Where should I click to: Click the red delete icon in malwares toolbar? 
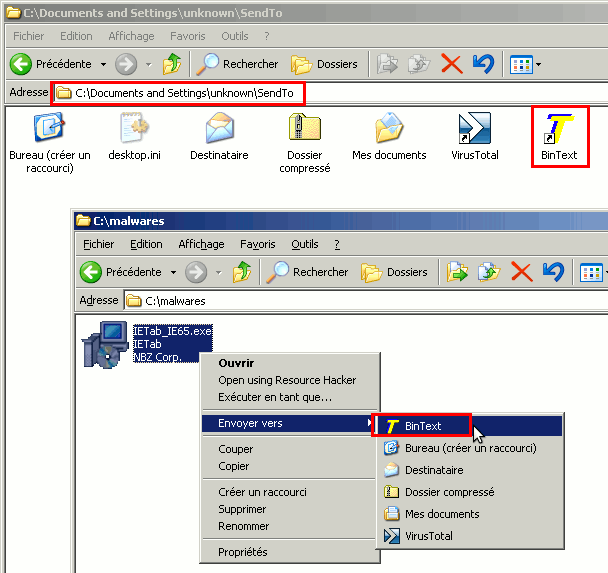[x=521, y=271]
